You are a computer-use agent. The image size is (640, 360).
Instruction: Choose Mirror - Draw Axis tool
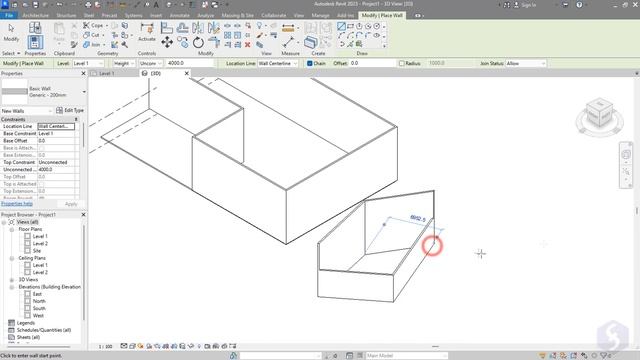coord(213,28)
